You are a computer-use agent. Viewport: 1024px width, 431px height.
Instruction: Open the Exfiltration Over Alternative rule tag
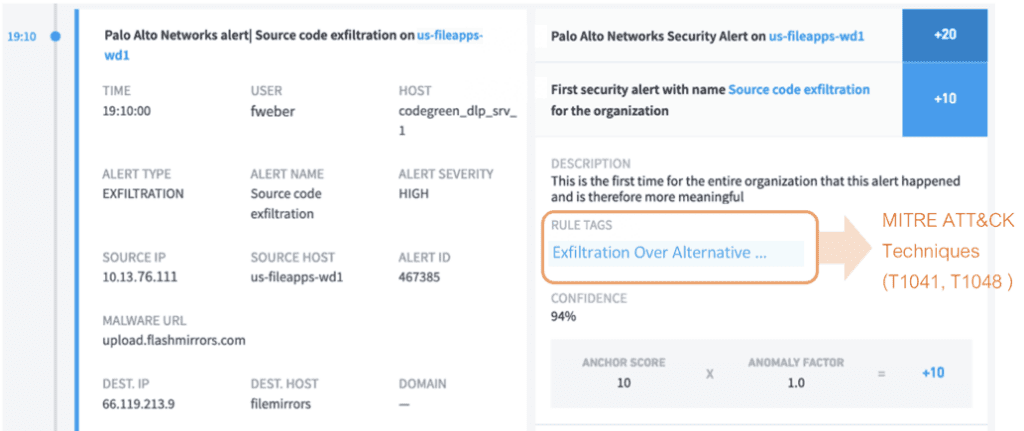tap(660, 253)
